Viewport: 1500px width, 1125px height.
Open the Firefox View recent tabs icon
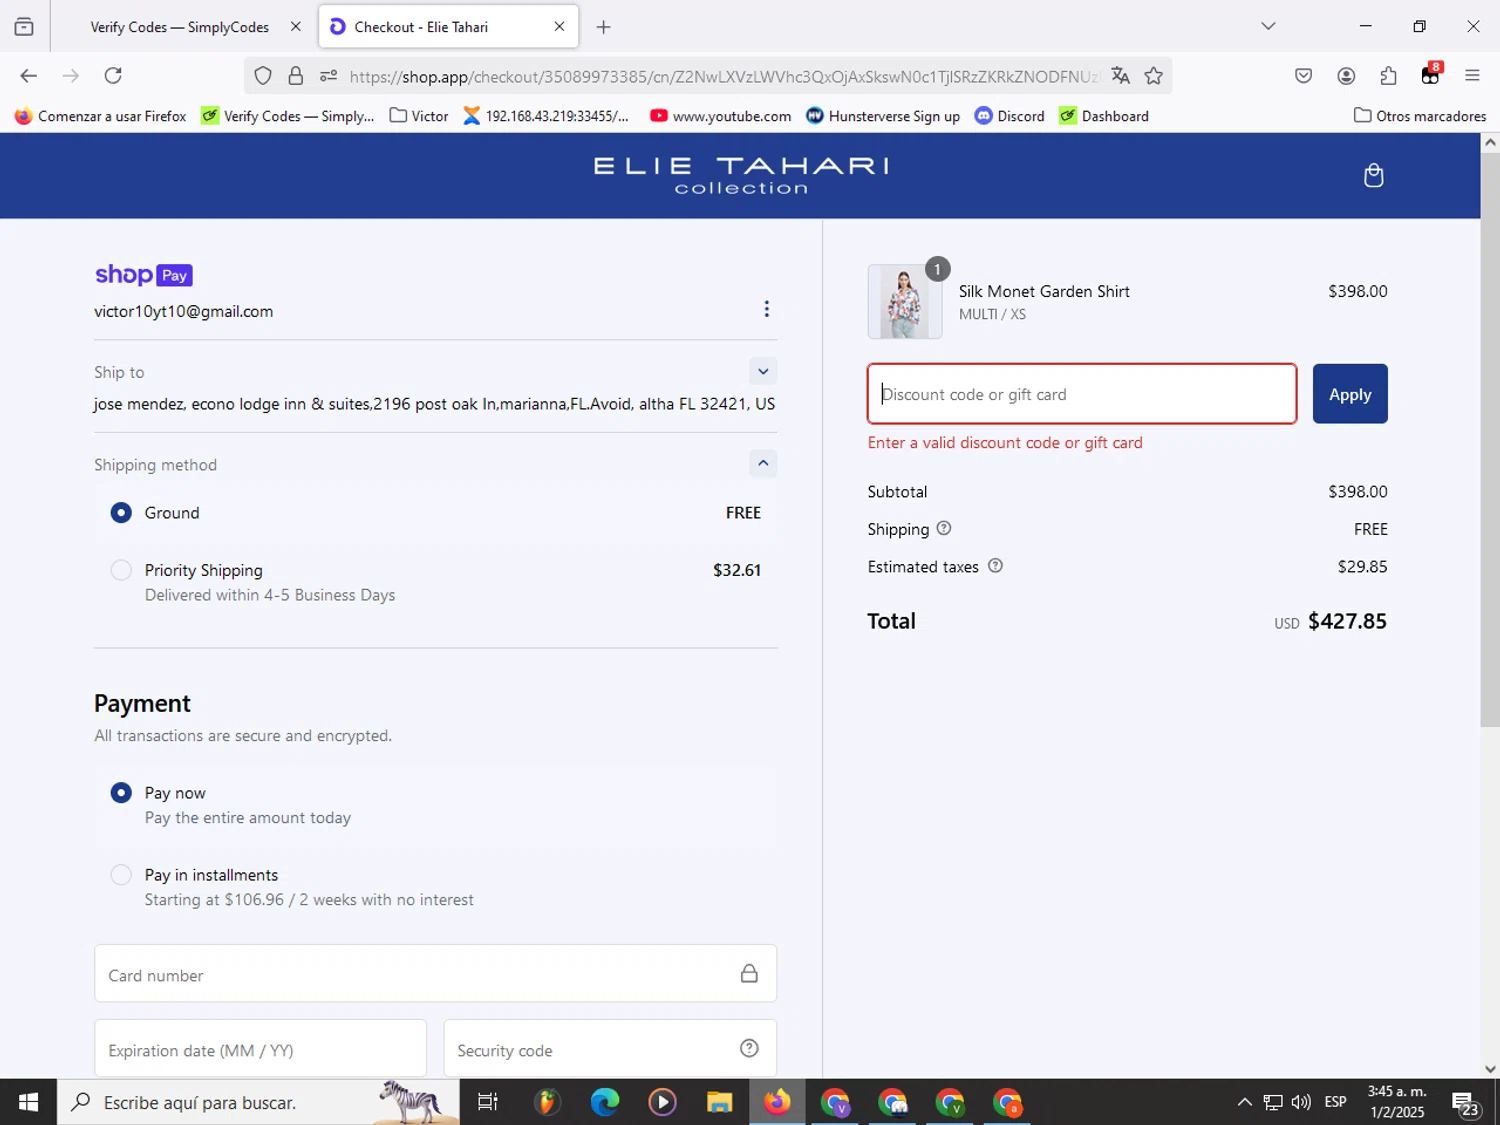(24, 27)
